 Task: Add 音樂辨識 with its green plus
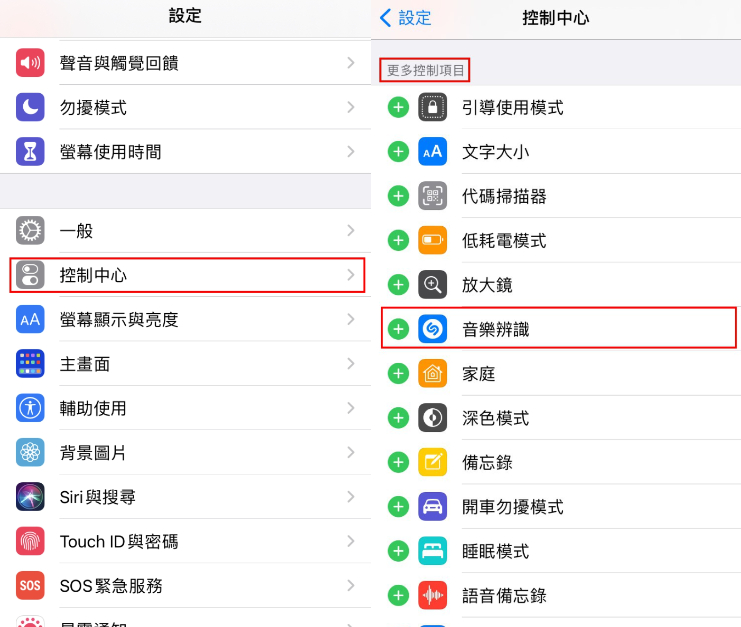(x=398, y=329)
